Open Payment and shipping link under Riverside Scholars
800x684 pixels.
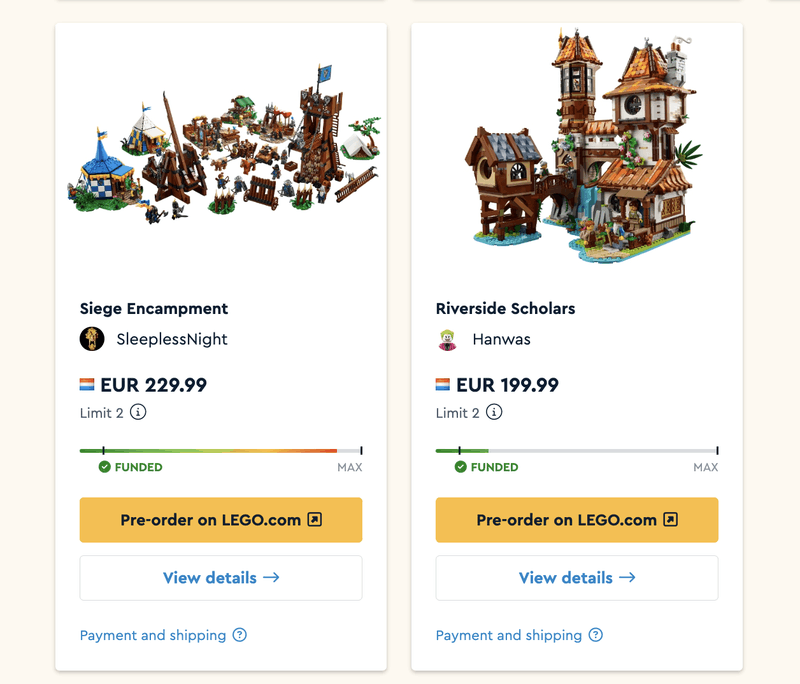pyautogui.click(x=509, y=635)
